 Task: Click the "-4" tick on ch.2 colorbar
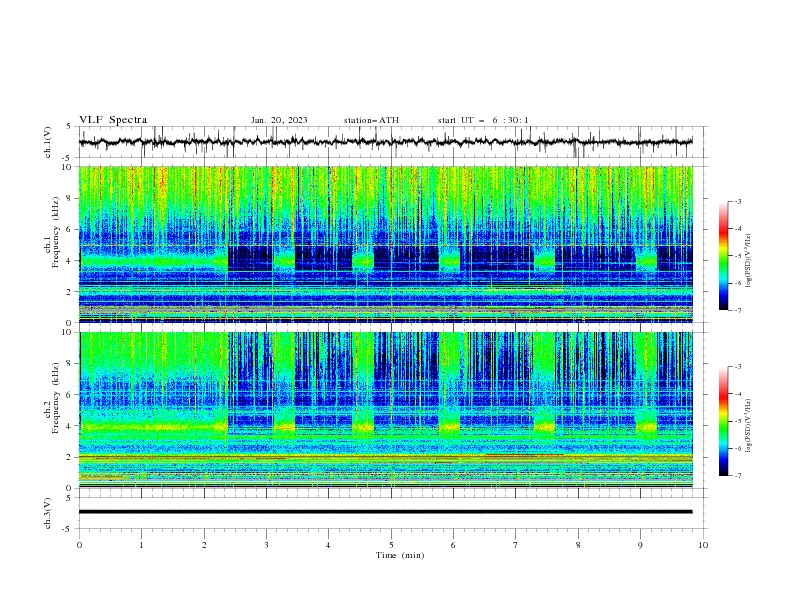[738, 394]
